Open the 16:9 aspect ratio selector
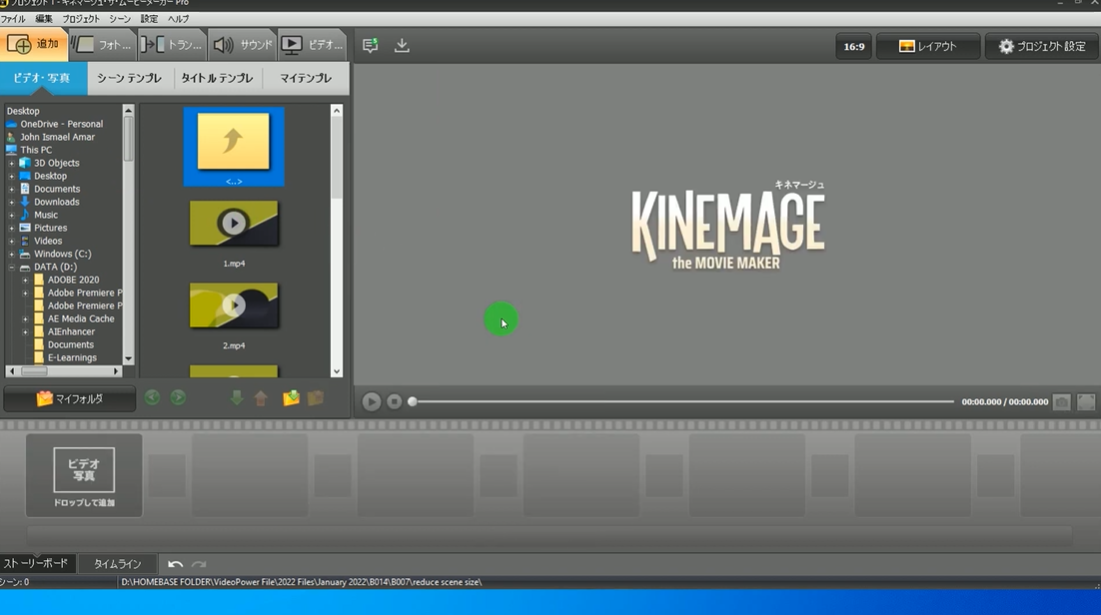The height and width of the screenshot is (615, 1101). coord(854,46)
